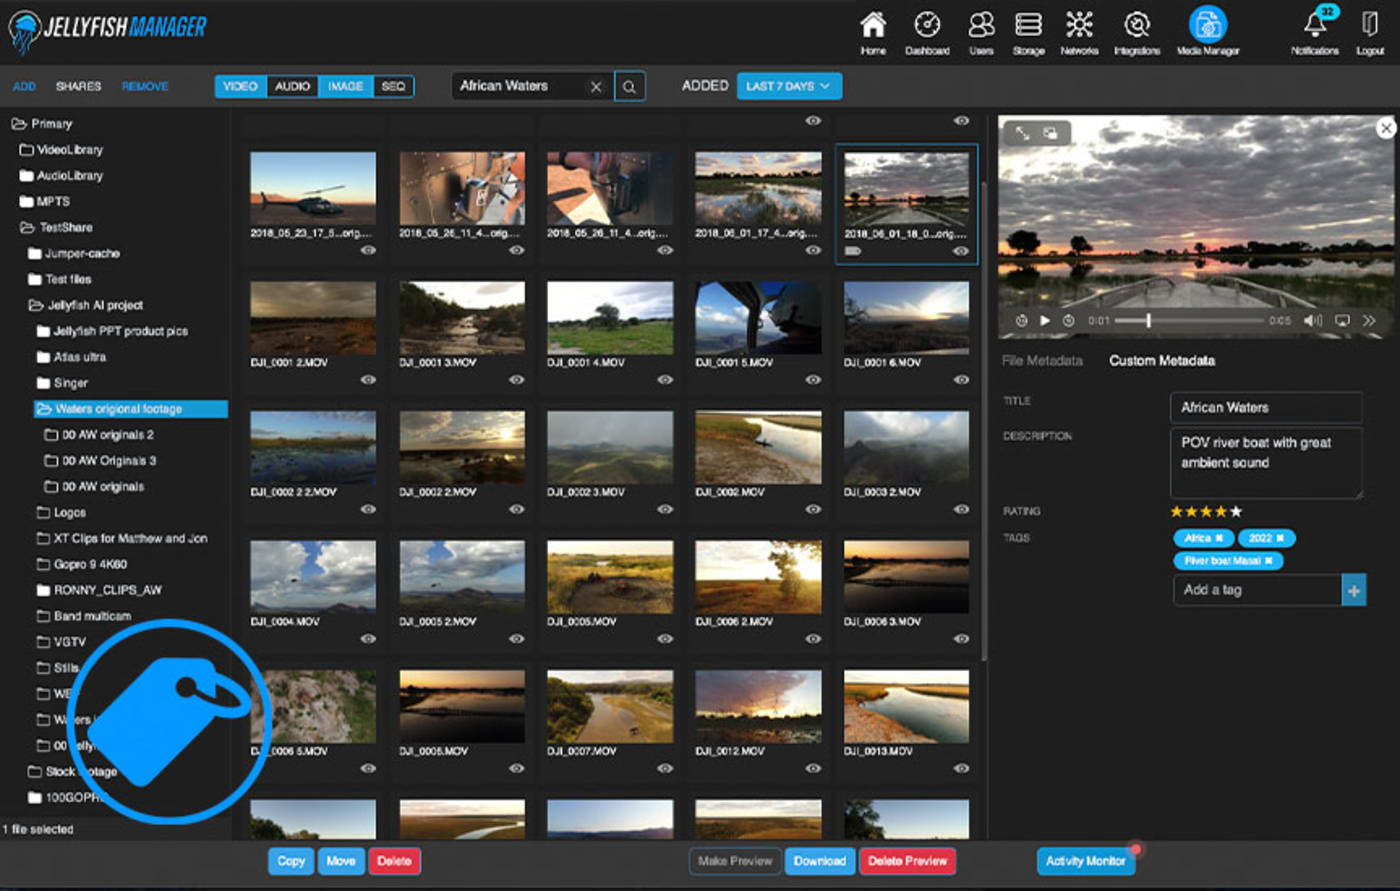Click the search magnifier icon
1400x891 pixels.
click(x=629, y=87)
